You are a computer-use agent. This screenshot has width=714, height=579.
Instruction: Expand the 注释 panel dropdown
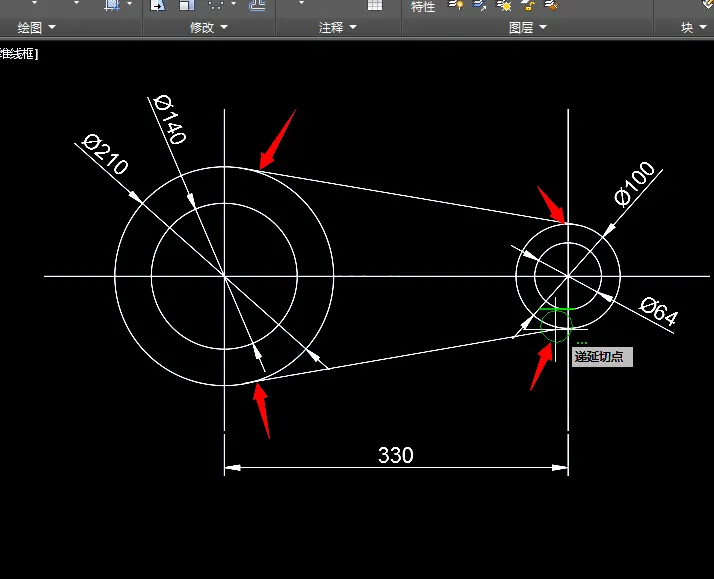coord(337,27)
